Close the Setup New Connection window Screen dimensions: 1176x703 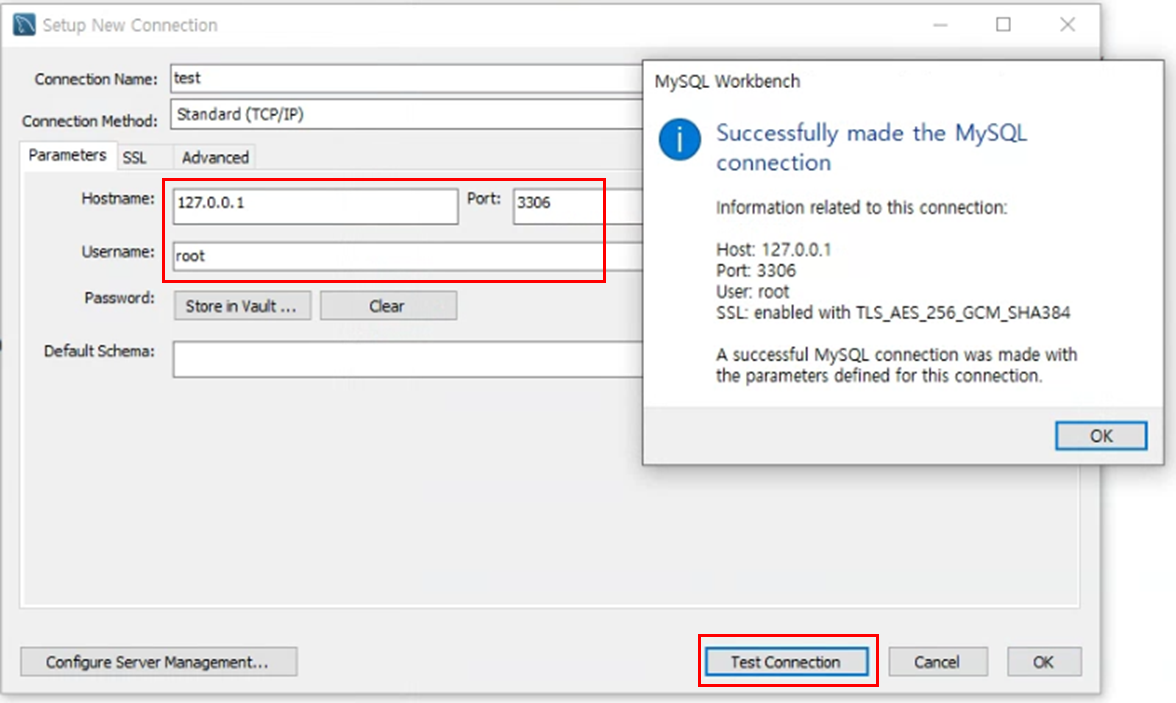pos(1067,25)
